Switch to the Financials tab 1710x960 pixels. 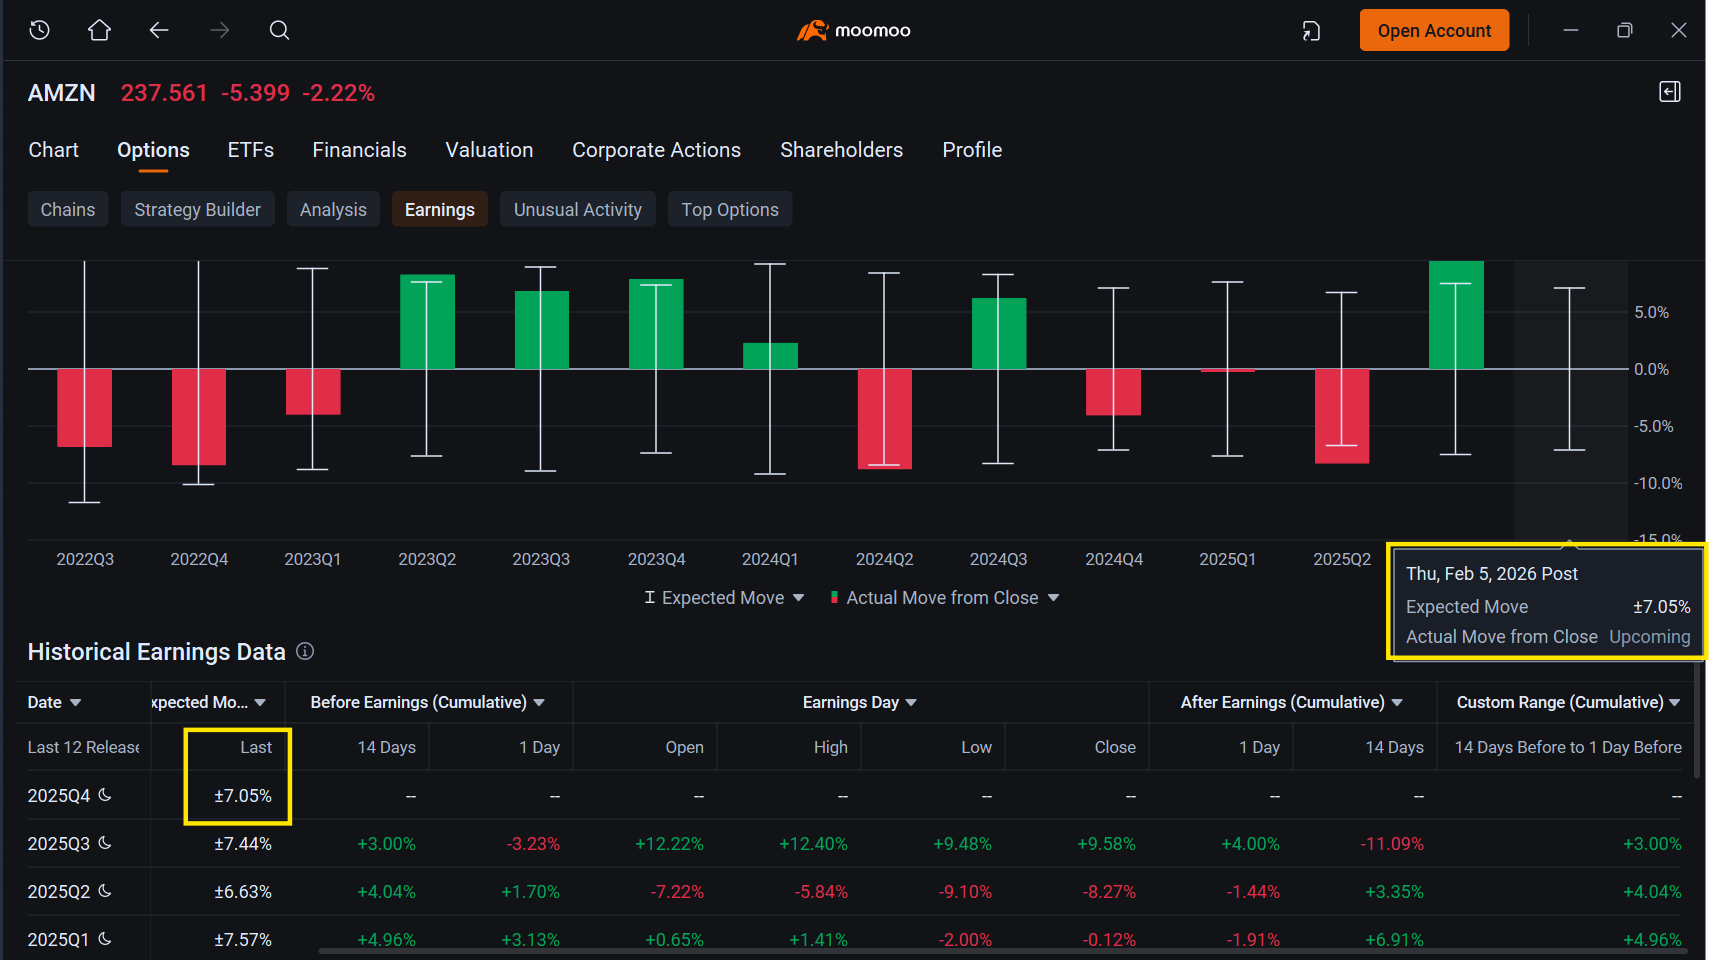pos(359,150)
